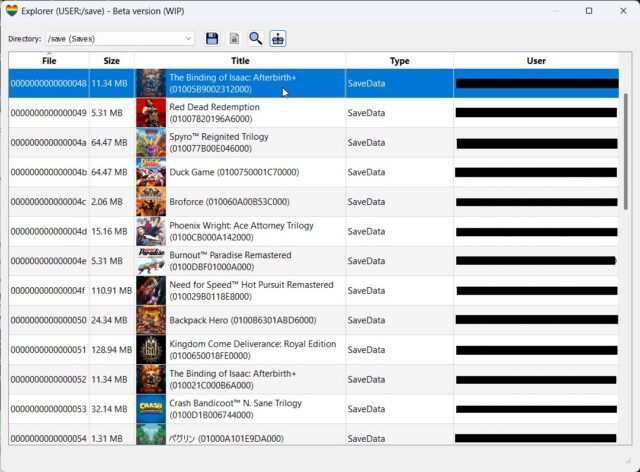
Task: Toggle the joystick games toolbar icon
Action: click(278, 39)
